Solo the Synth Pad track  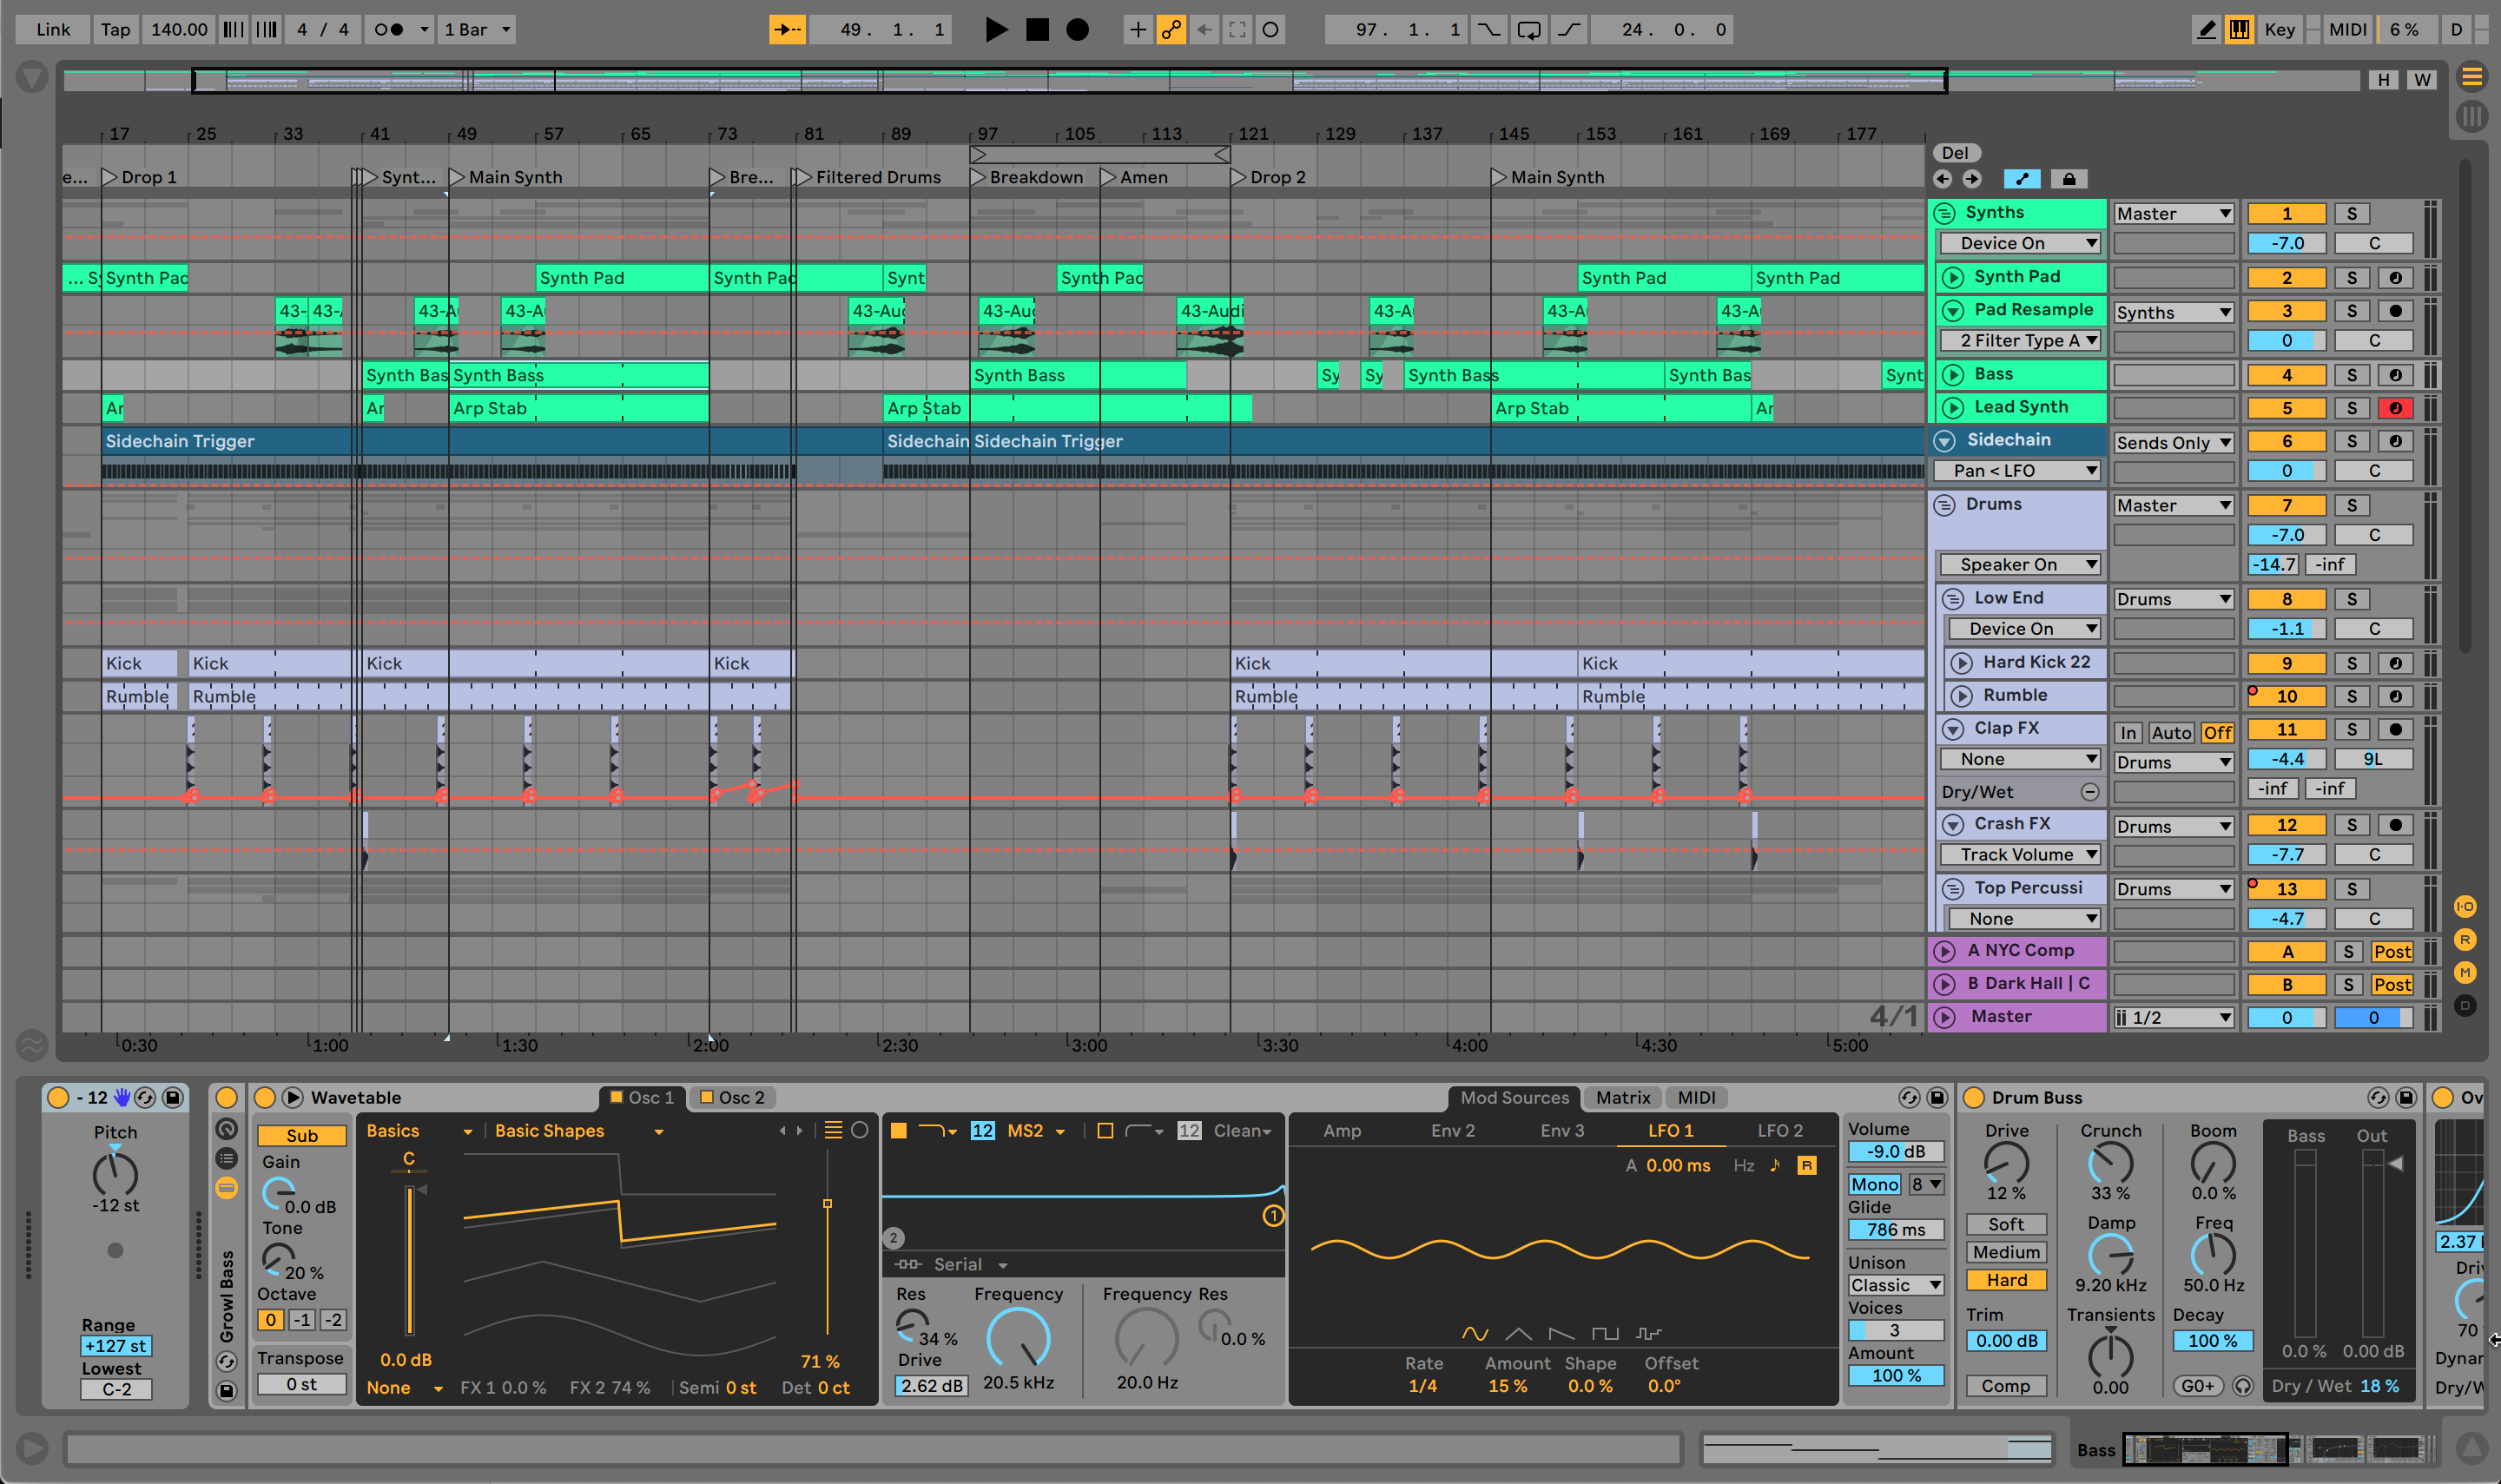[x=2351, y=278]
